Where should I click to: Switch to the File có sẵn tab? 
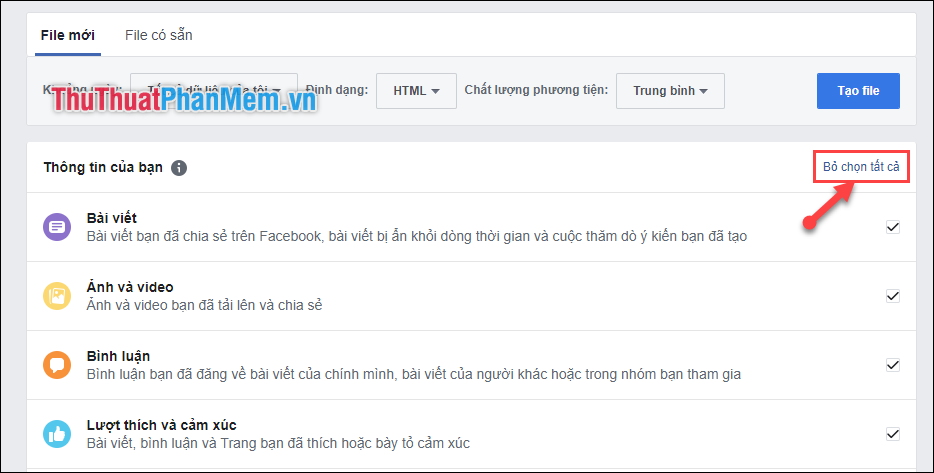click(159, 35)
